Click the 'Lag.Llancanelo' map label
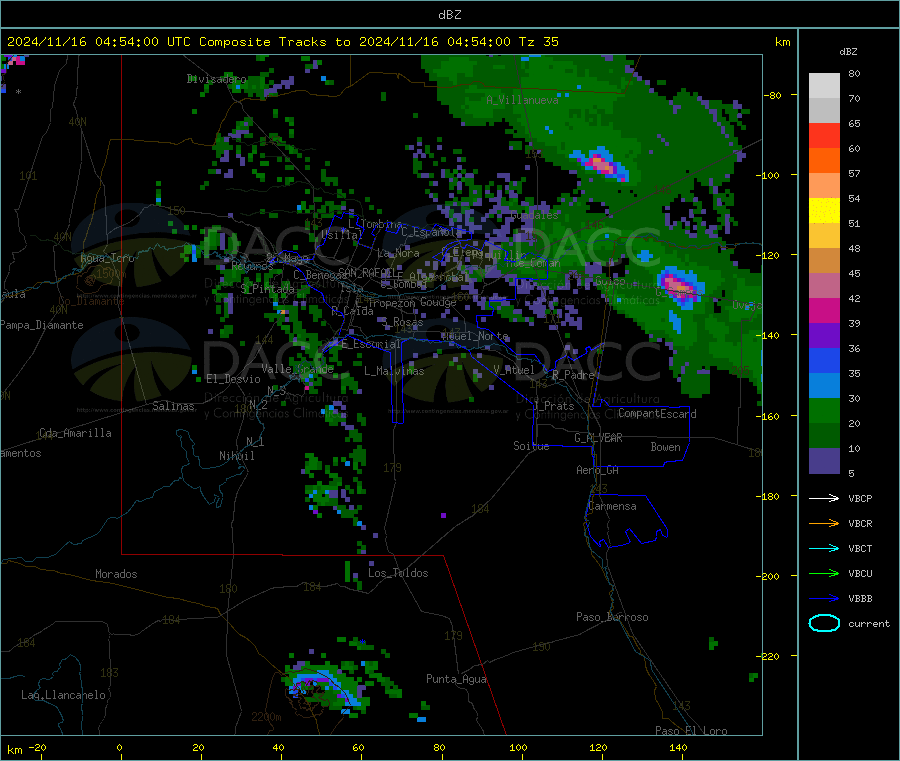This screenshot has height=761, width=900. [63, 695]
